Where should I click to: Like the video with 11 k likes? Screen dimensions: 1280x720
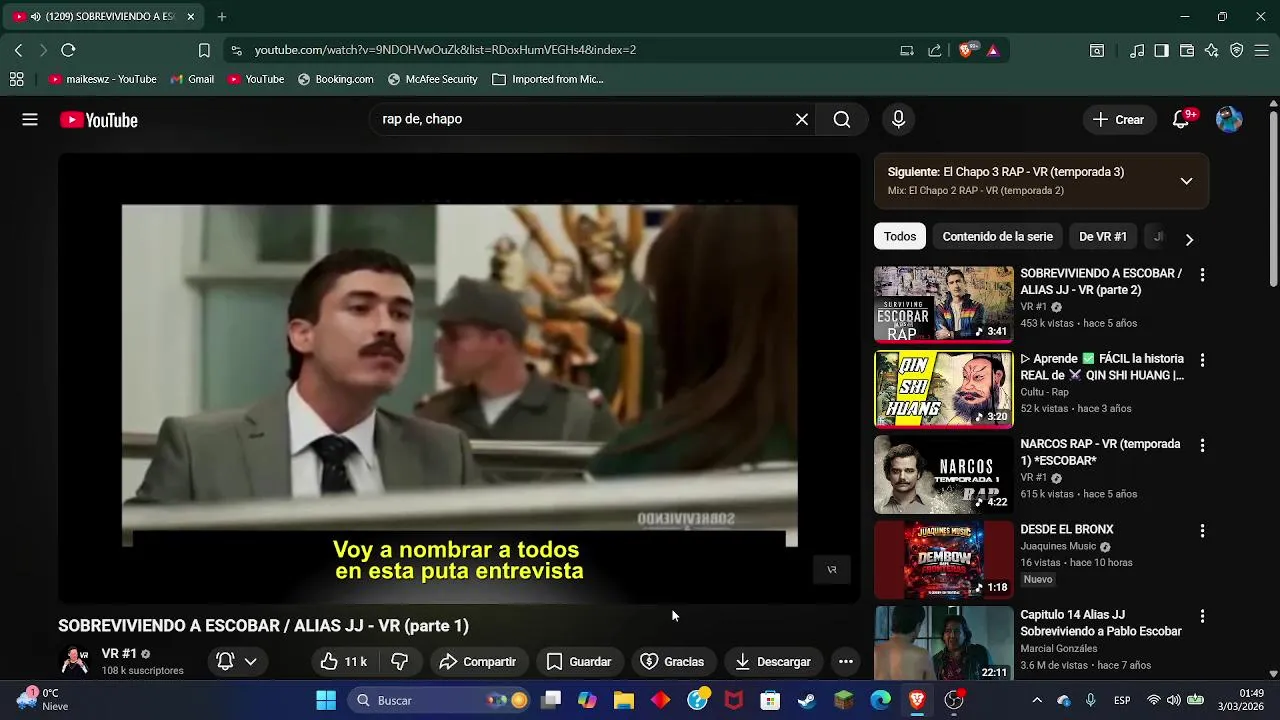click(x=343, y=662)
